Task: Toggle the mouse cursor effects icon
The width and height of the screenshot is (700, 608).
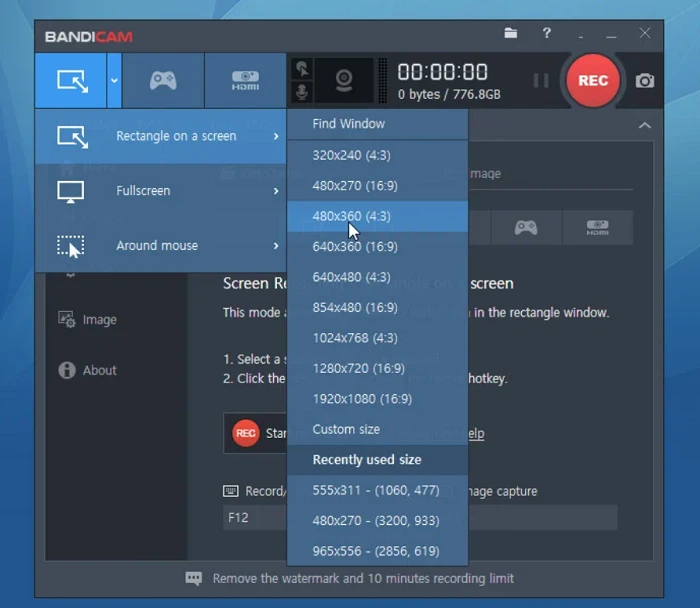Action: coord(302,69)
